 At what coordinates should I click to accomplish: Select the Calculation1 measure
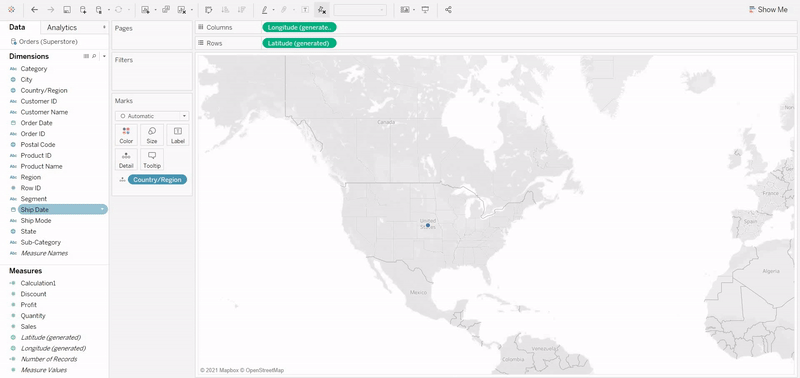[38, 283]
